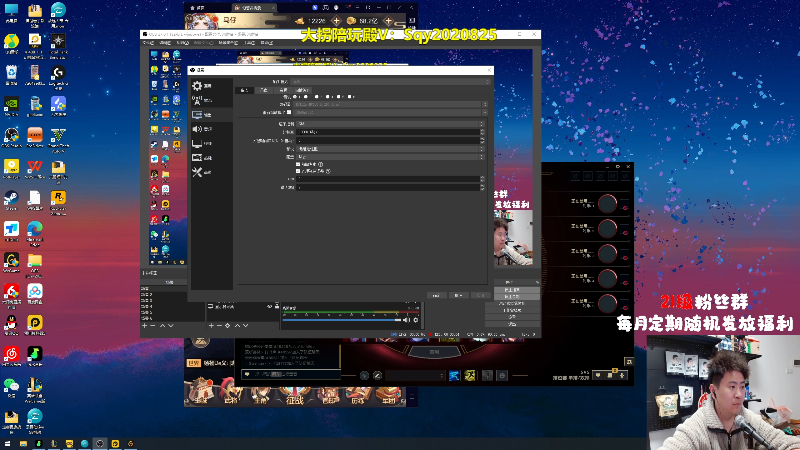Click Apply button in settings dialog
This screenshot has height=450, width=800.
coord(480,295)
